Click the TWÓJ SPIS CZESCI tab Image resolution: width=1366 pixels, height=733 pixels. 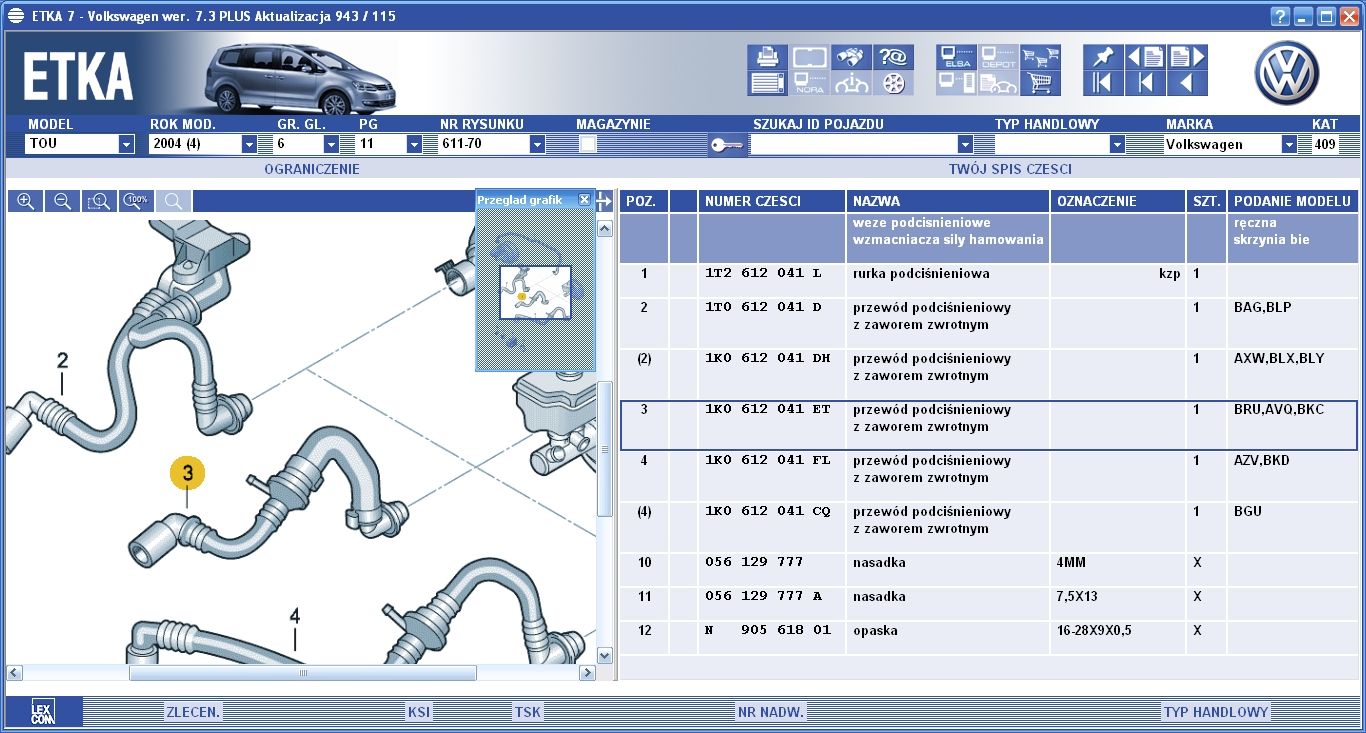[x=1010, y=169]
